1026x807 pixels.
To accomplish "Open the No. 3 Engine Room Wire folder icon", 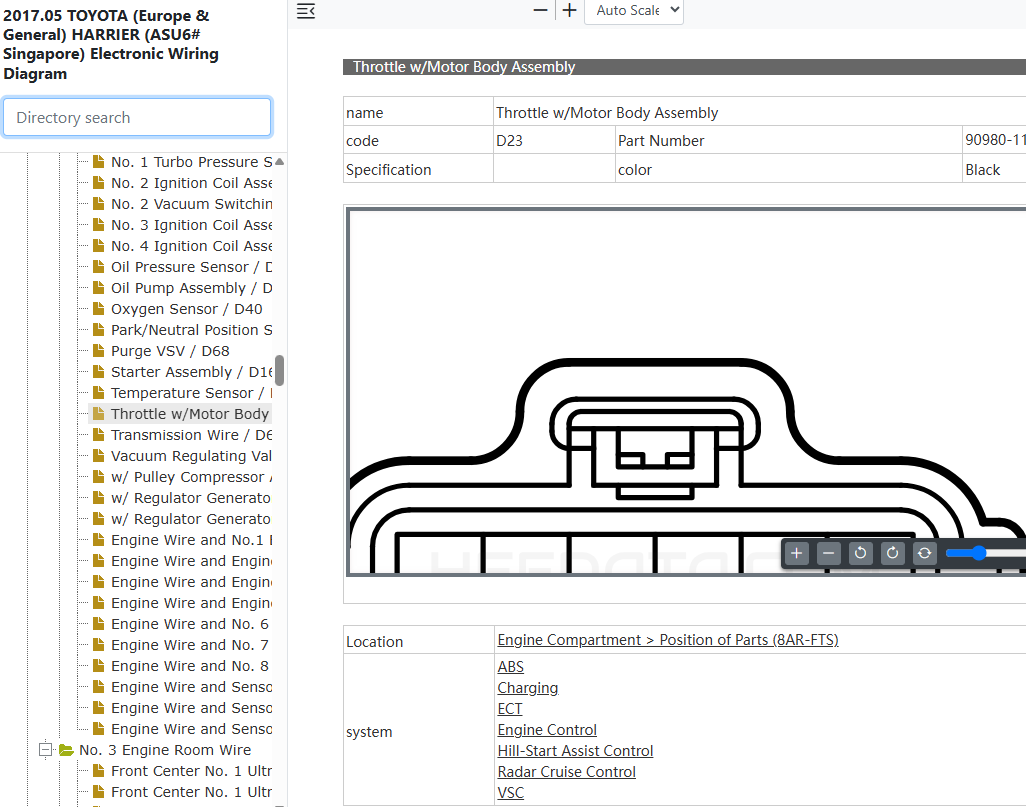I will [x=66, y=749].
